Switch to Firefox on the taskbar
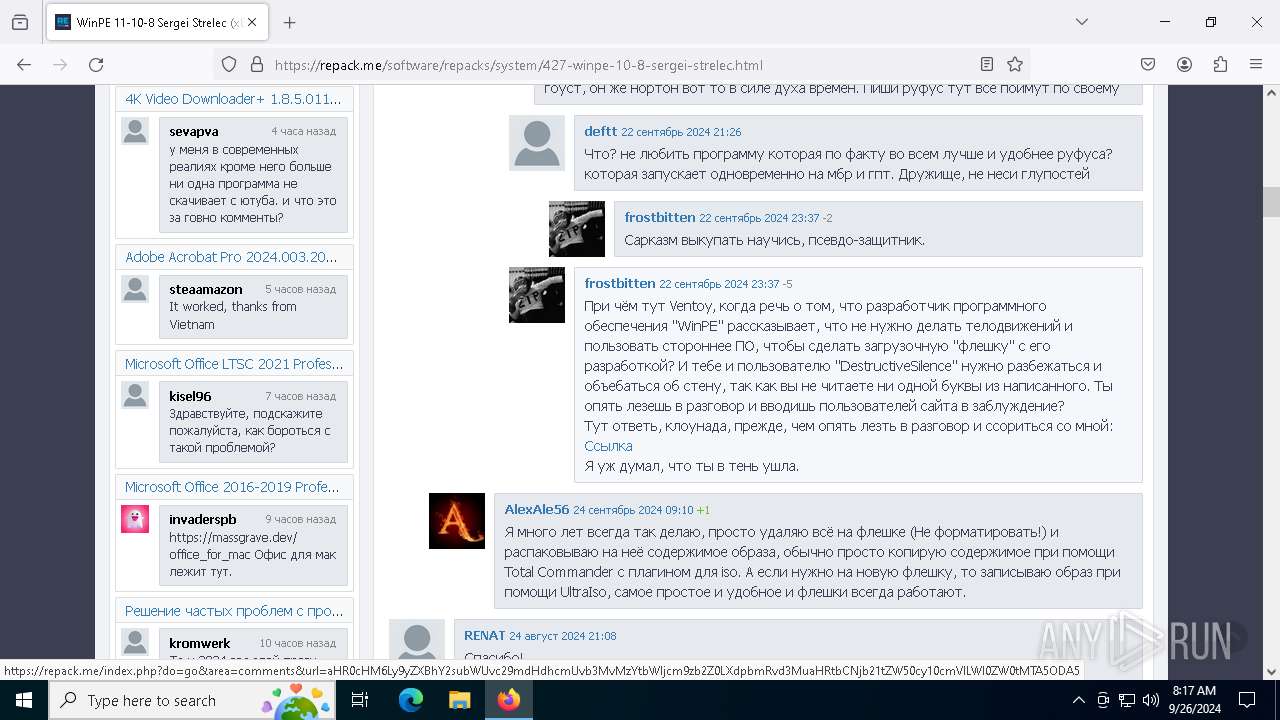1280x720 pixels. click(509, 700)
